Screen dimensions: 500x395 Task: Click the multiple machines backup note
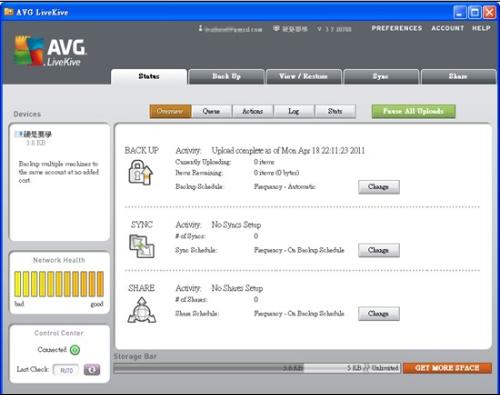tap(59, 172)
